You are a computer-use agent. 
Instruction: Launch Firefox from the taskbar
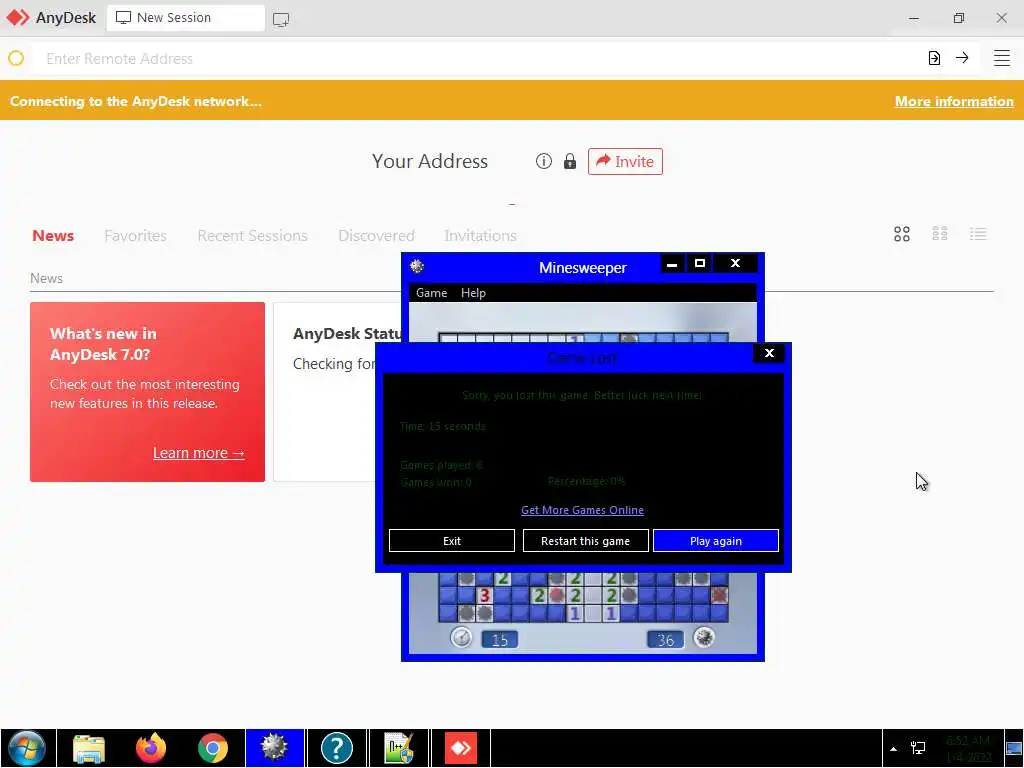pos(151,748)
